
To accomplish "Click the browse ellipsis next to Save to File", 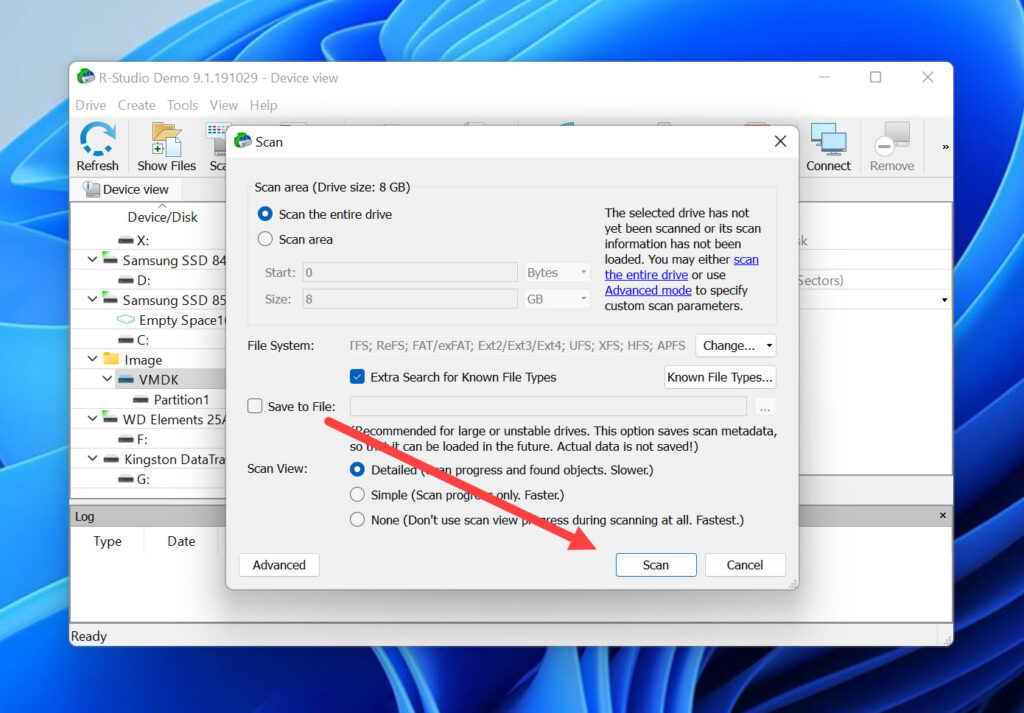I will coord(764,406).
